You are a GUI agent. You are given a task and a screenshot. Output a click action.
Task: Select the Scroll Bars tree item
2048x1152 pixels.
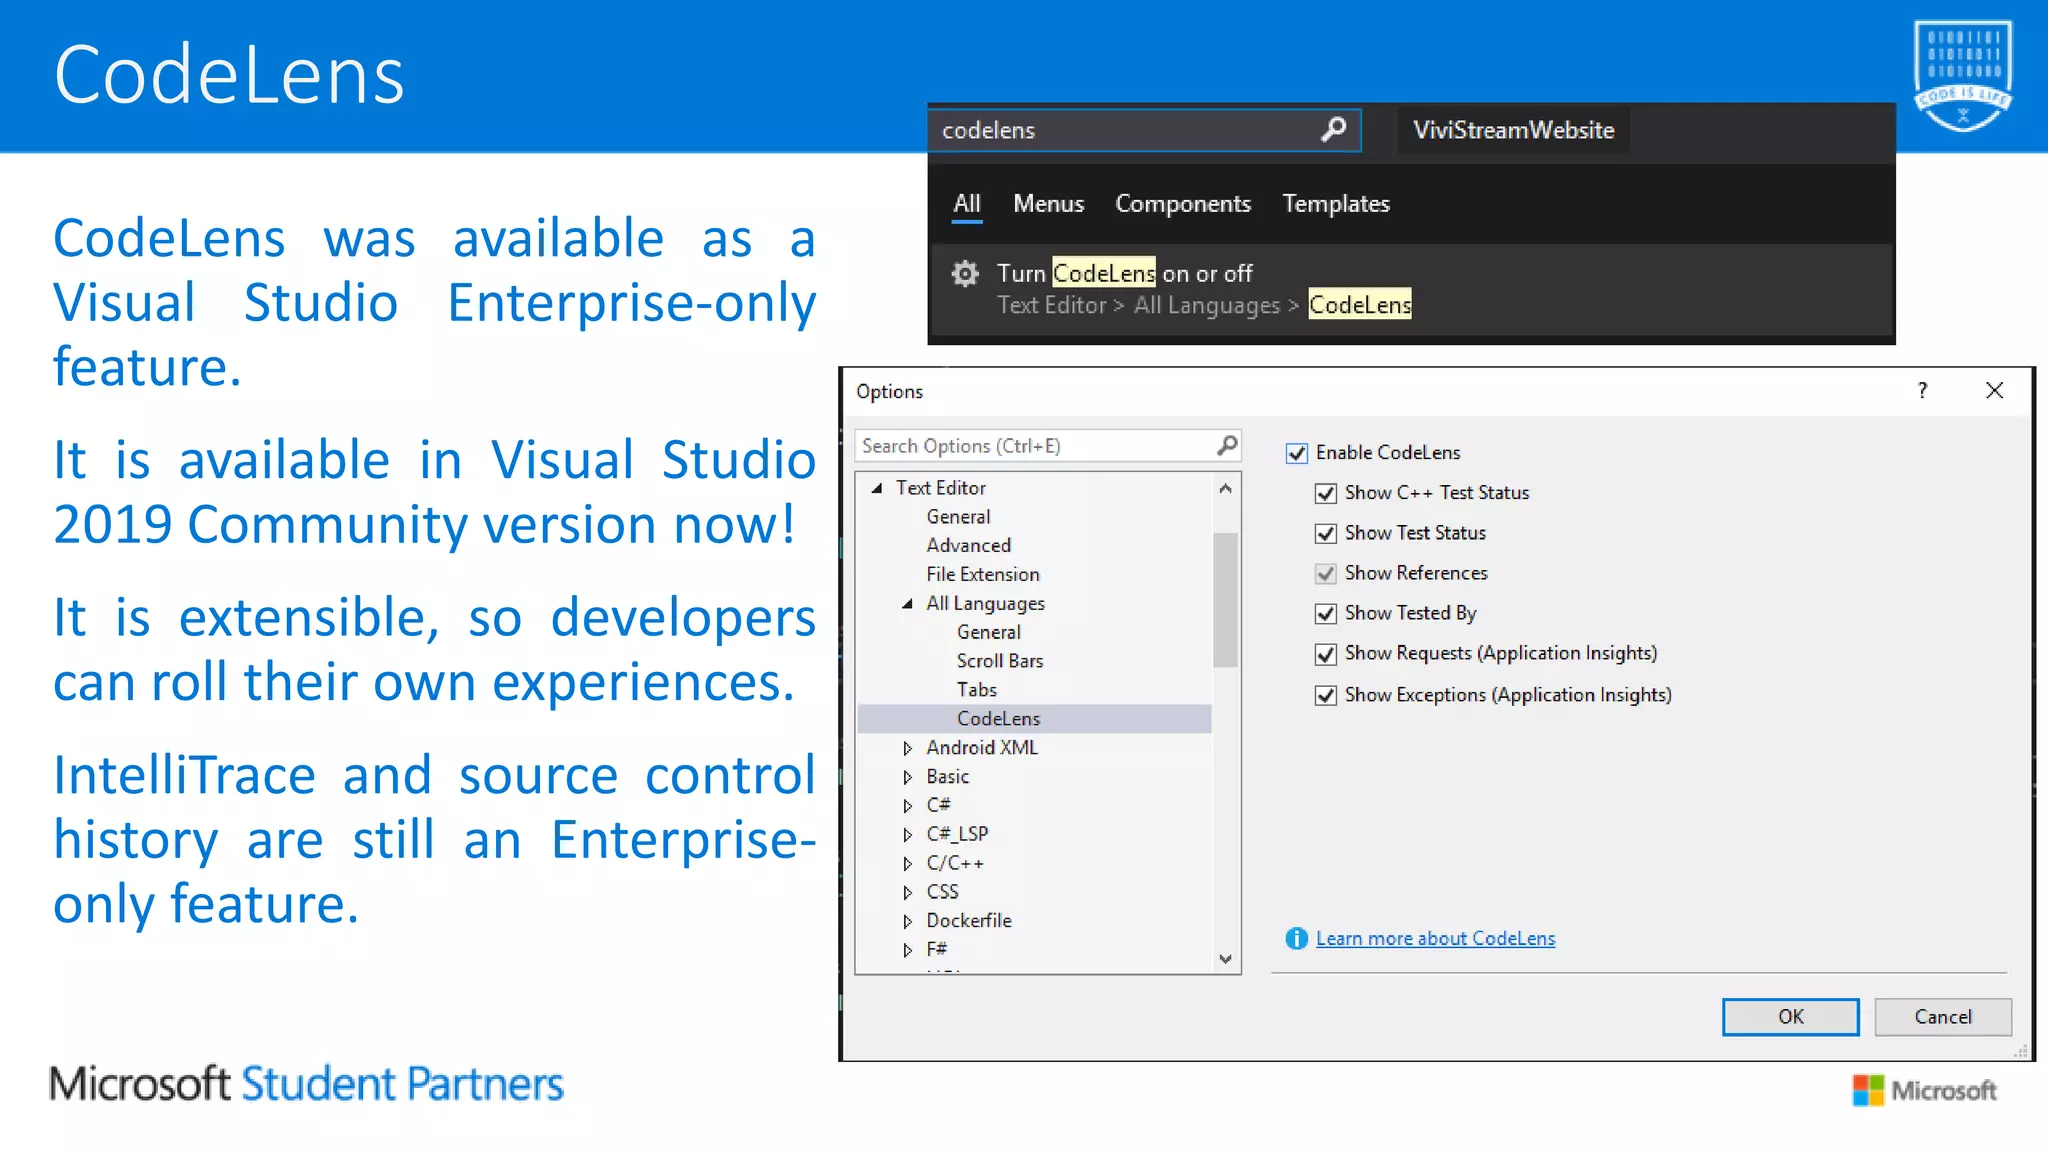click(x=999, y=662)
